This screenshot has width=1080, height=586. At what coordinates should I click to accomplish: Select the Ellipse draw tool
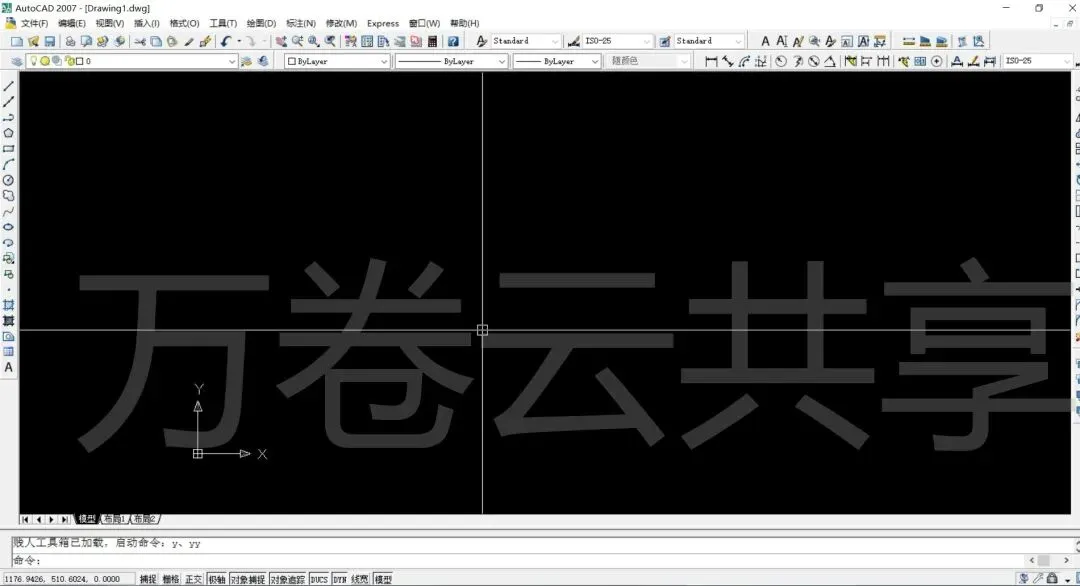[x=8, y=227]
